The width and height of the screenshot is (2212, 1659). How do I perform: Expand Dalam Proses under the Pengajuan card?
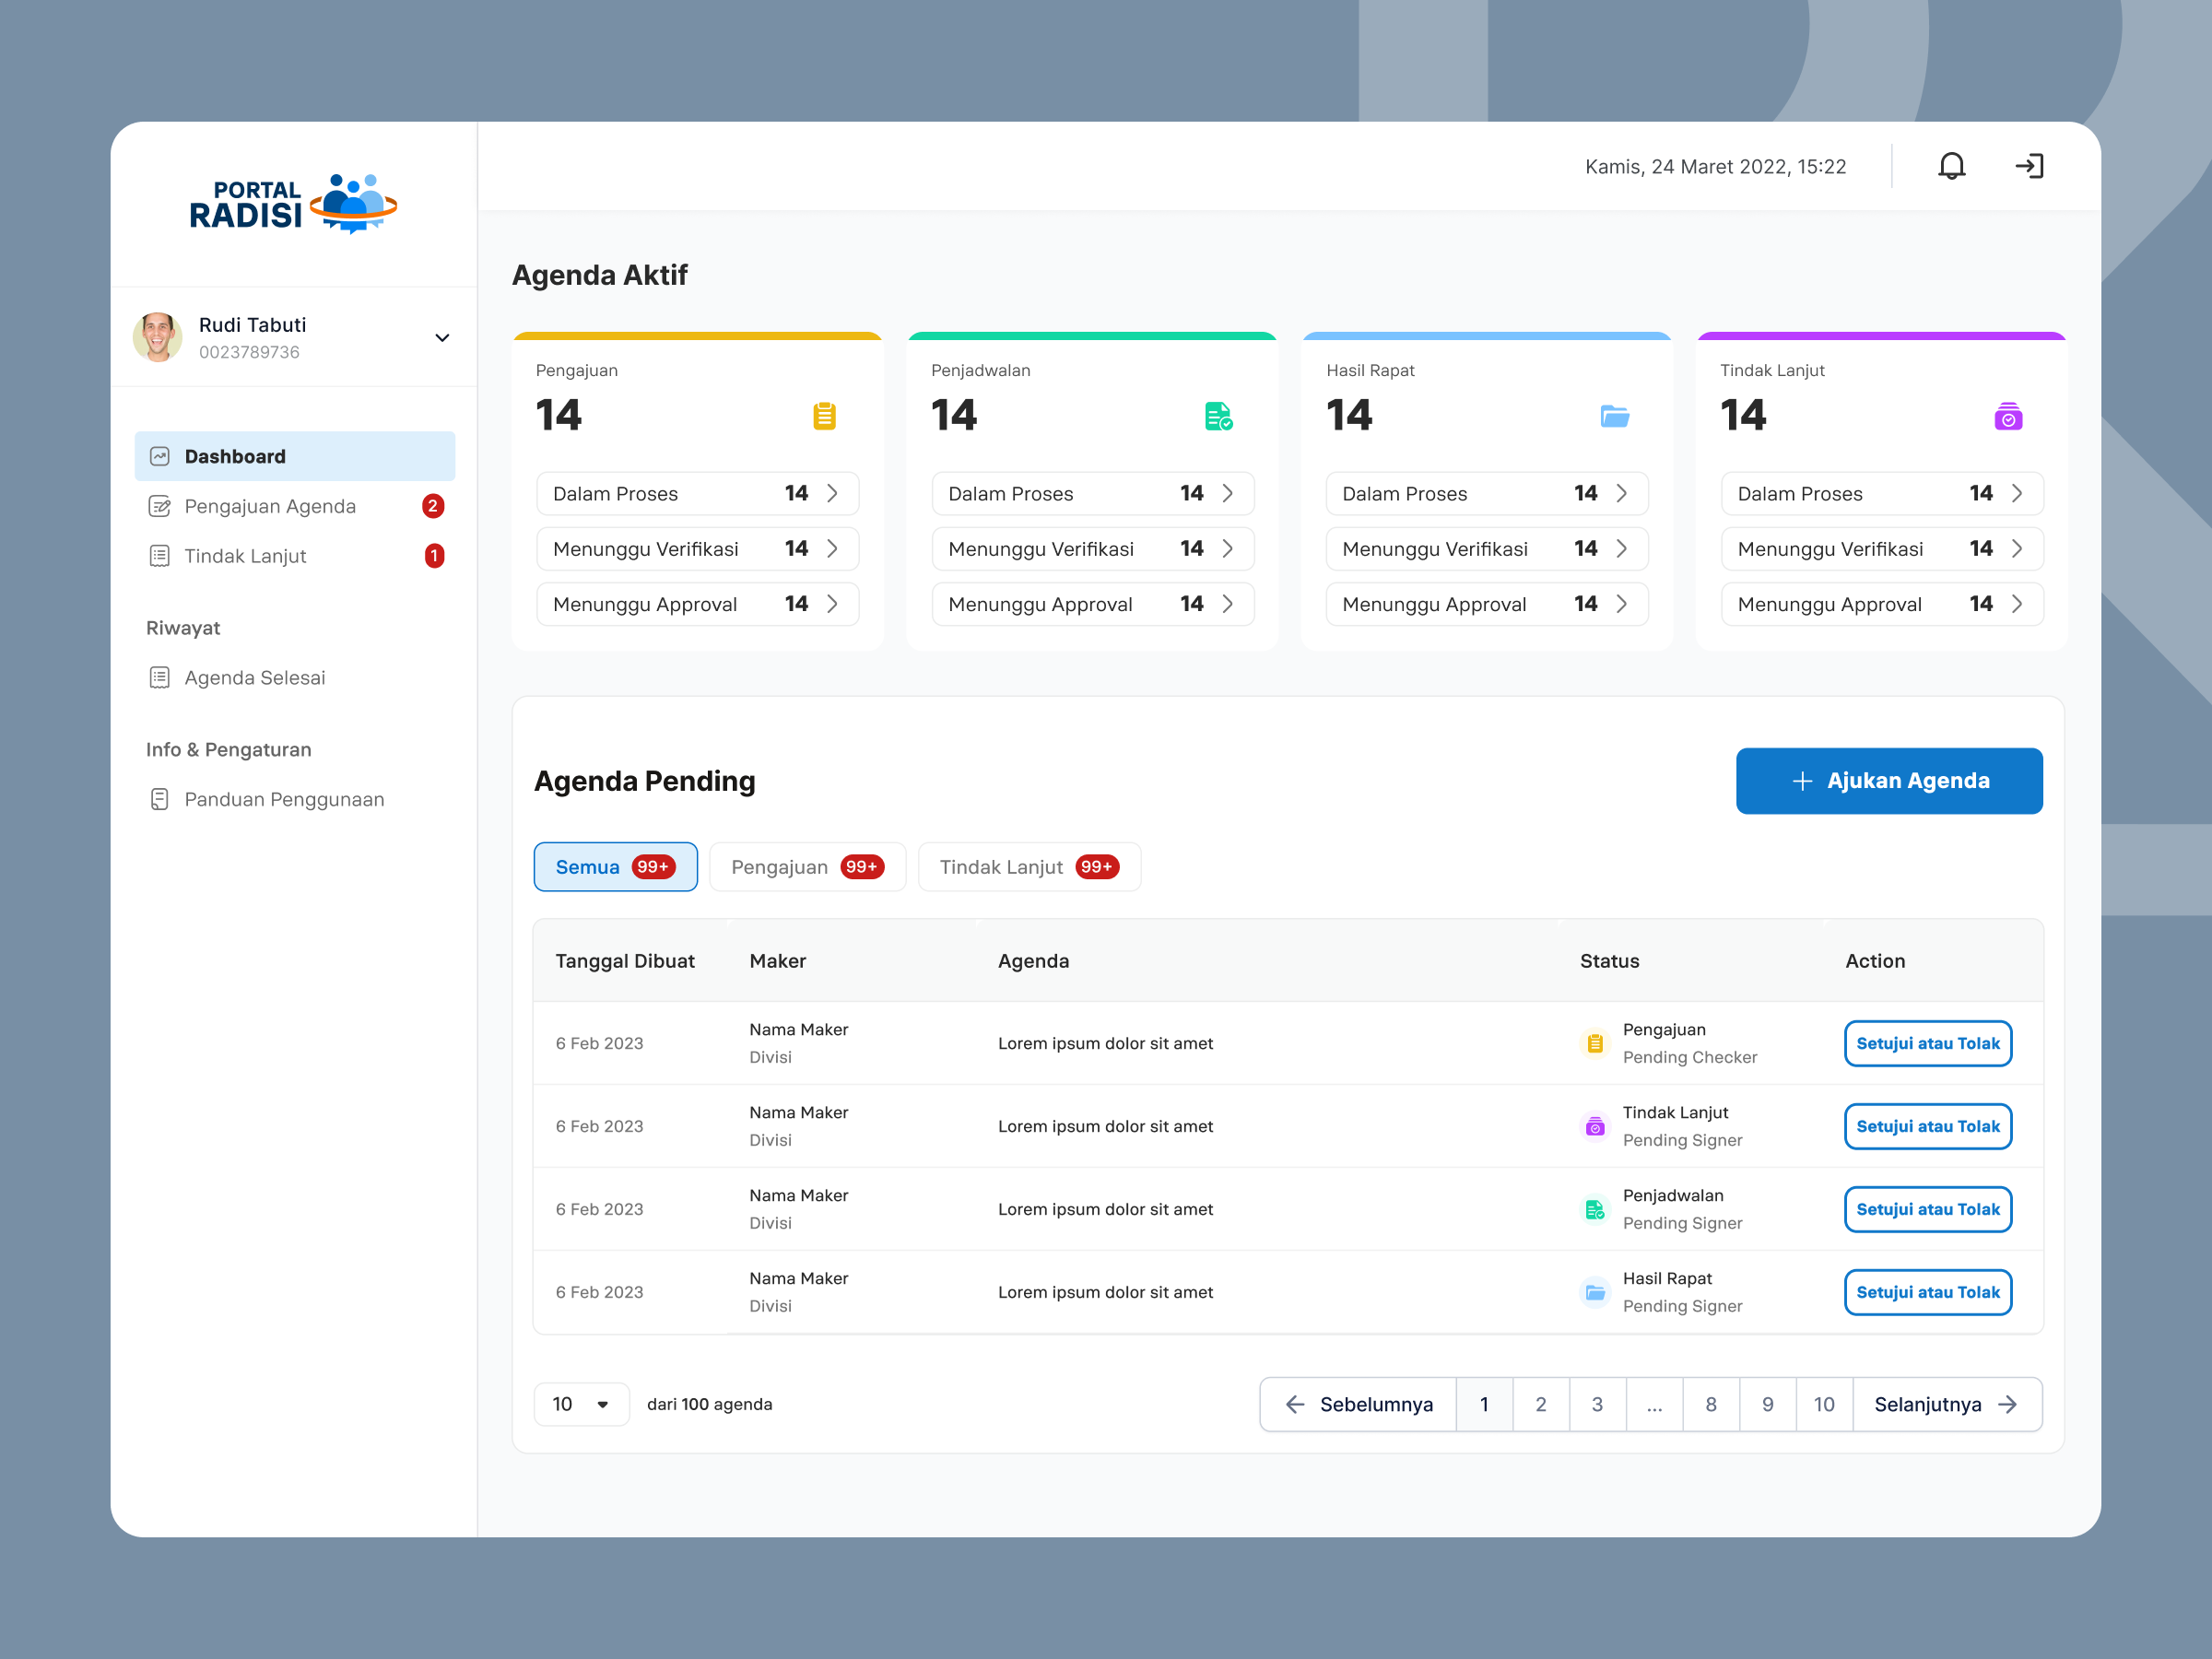[697, 493]
